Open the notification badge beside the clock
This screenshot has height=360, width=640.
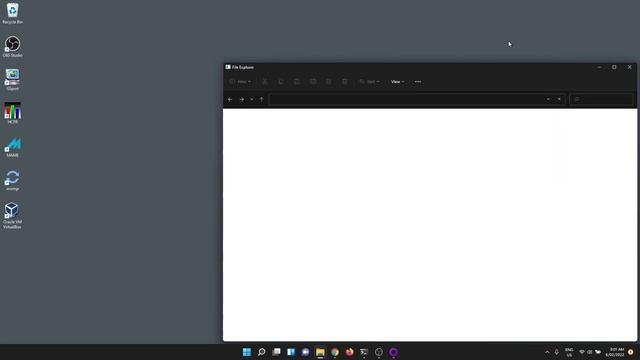pos(631,352)
